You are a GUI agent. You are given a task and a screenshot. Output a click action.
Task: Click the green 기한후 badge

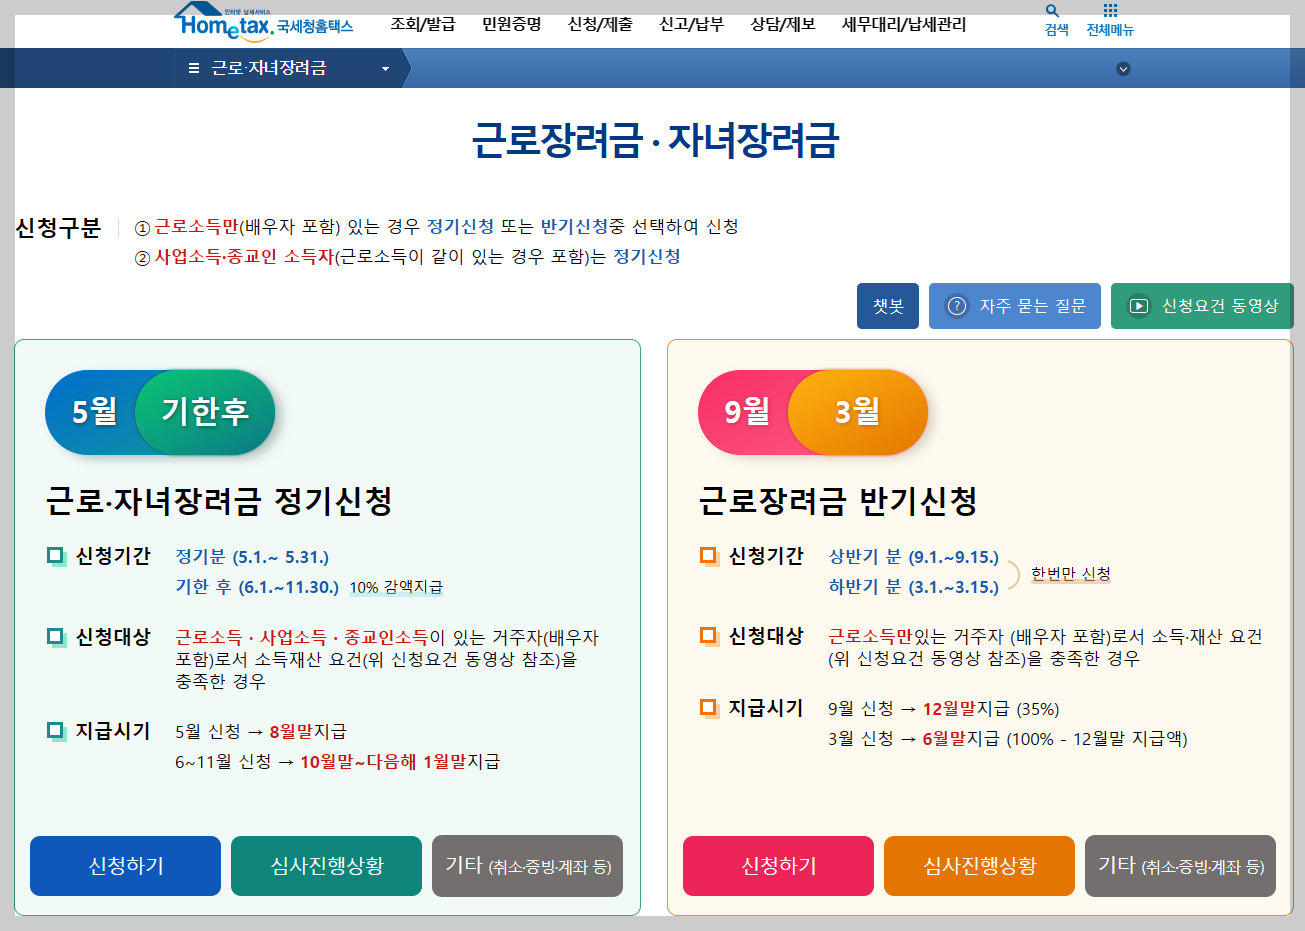coord(206,411)
